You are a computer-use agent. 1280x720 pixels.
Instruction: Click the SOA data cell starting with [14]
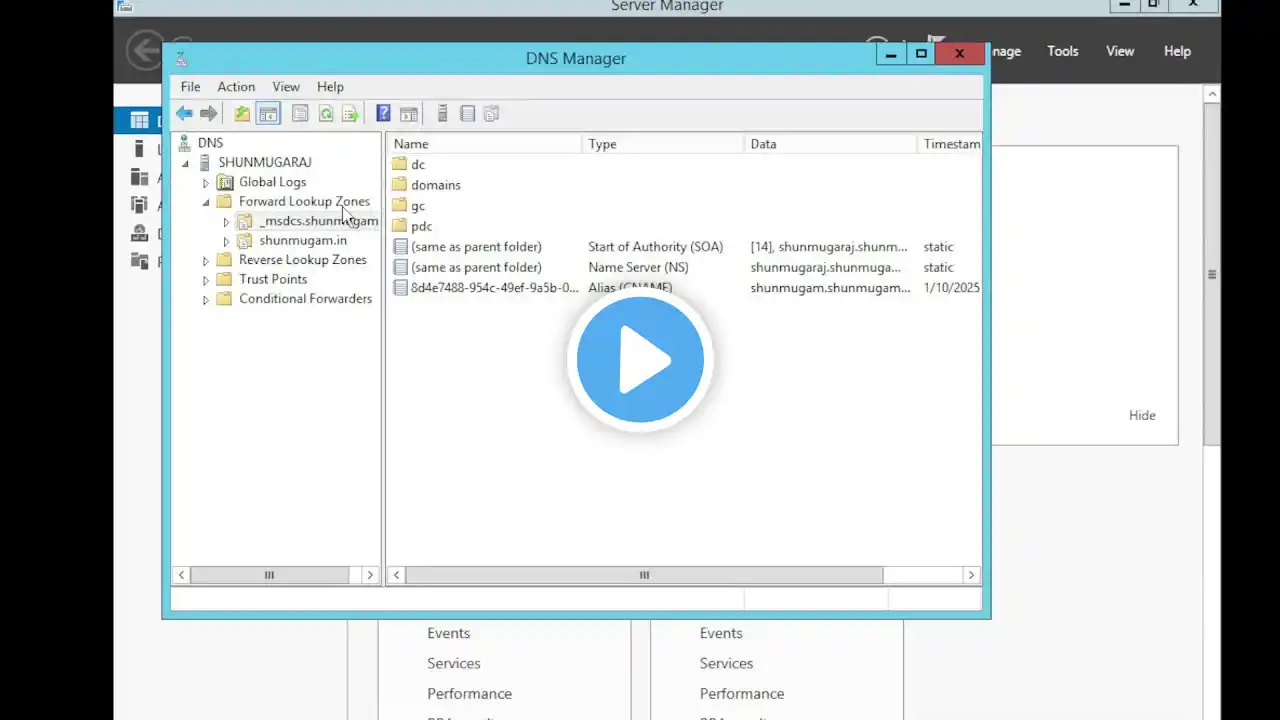pyautogui.click(x=829, y=247)
